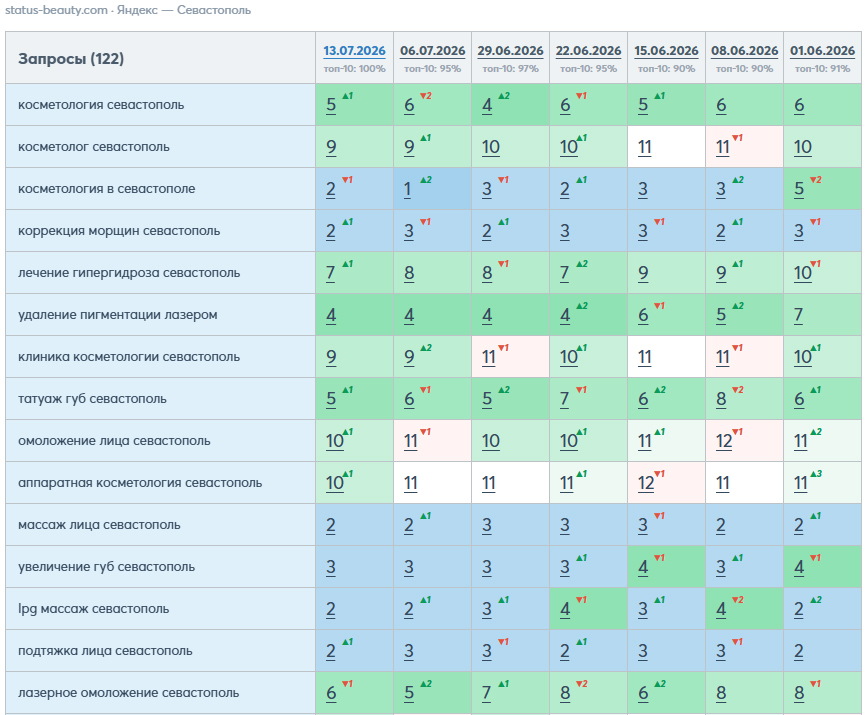This screenshot has width=866, height=715.
Task: Select query lpg массаж севастополь
Action: pyautogui.click(x=94, y=609)
